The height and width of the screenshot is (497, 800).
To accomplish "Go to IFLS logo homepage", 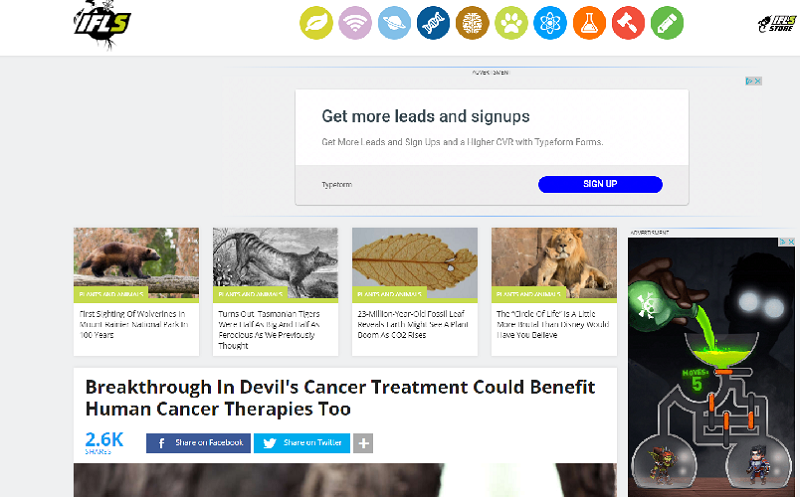I will pyautogui.click(x=103, y=24).
